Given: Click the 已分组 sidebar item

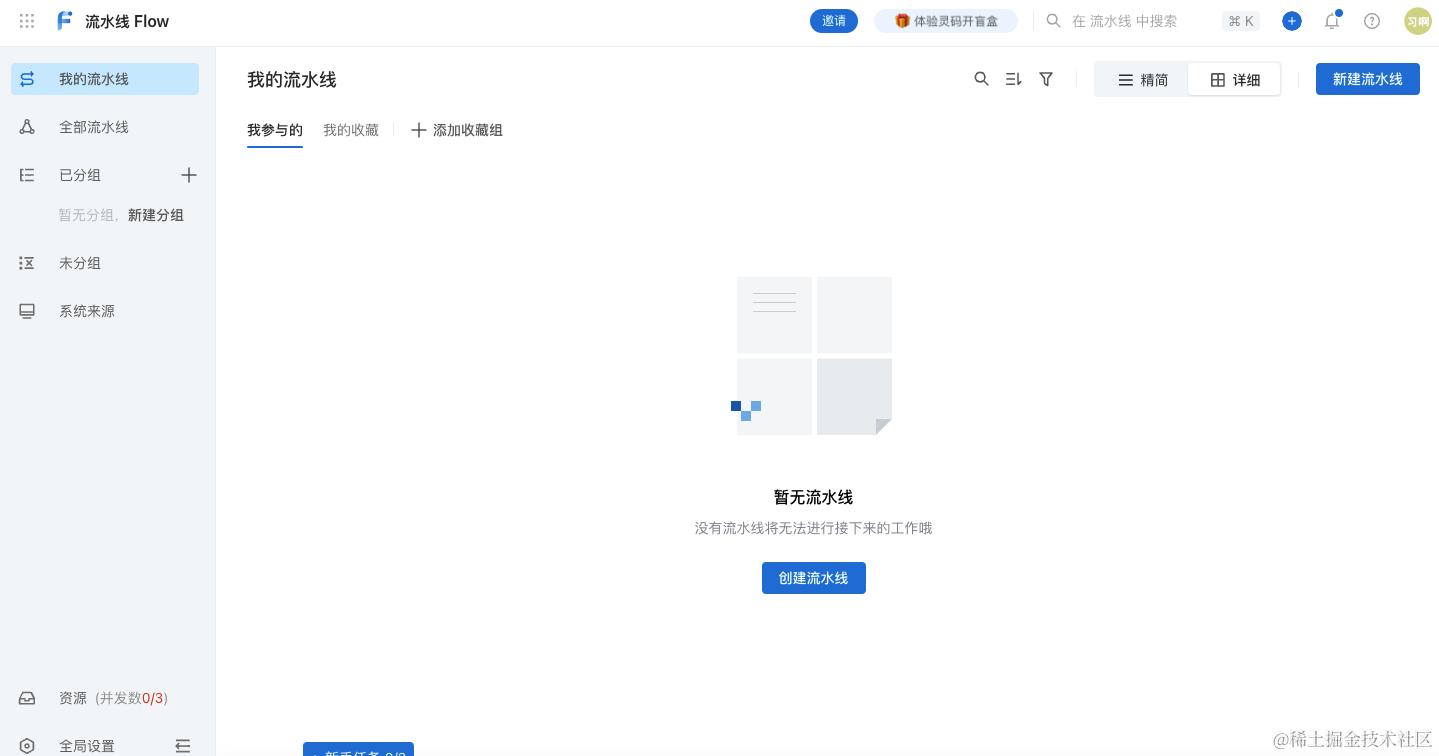Looking at the screenshot, I should pyautogui.click(x=80, y=175).
